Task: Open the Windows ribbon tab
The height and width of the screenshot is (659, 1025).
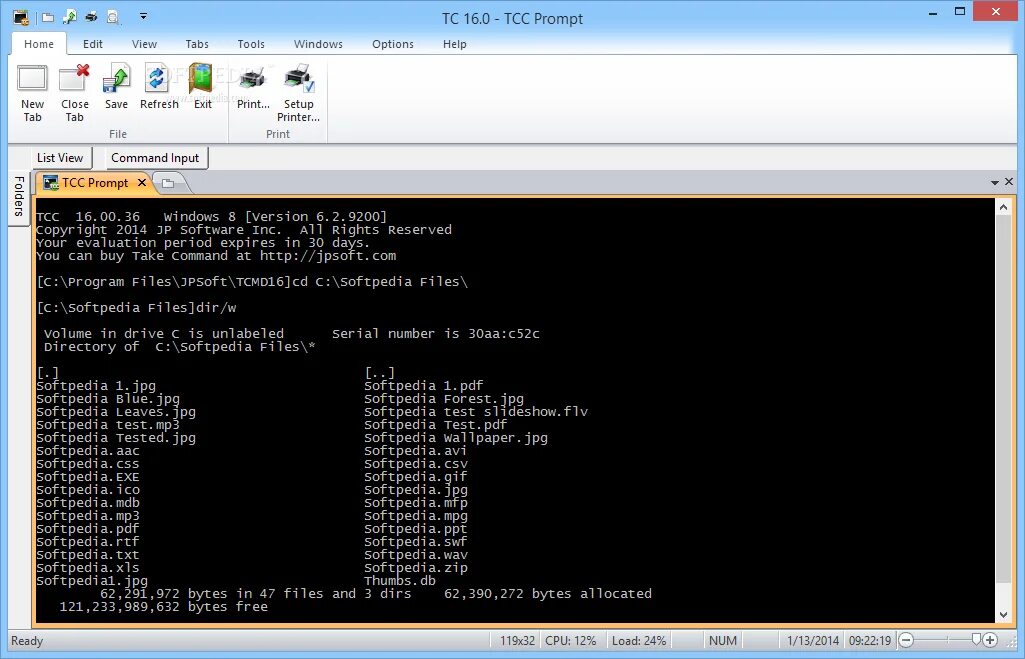Action: coord(318,44)
